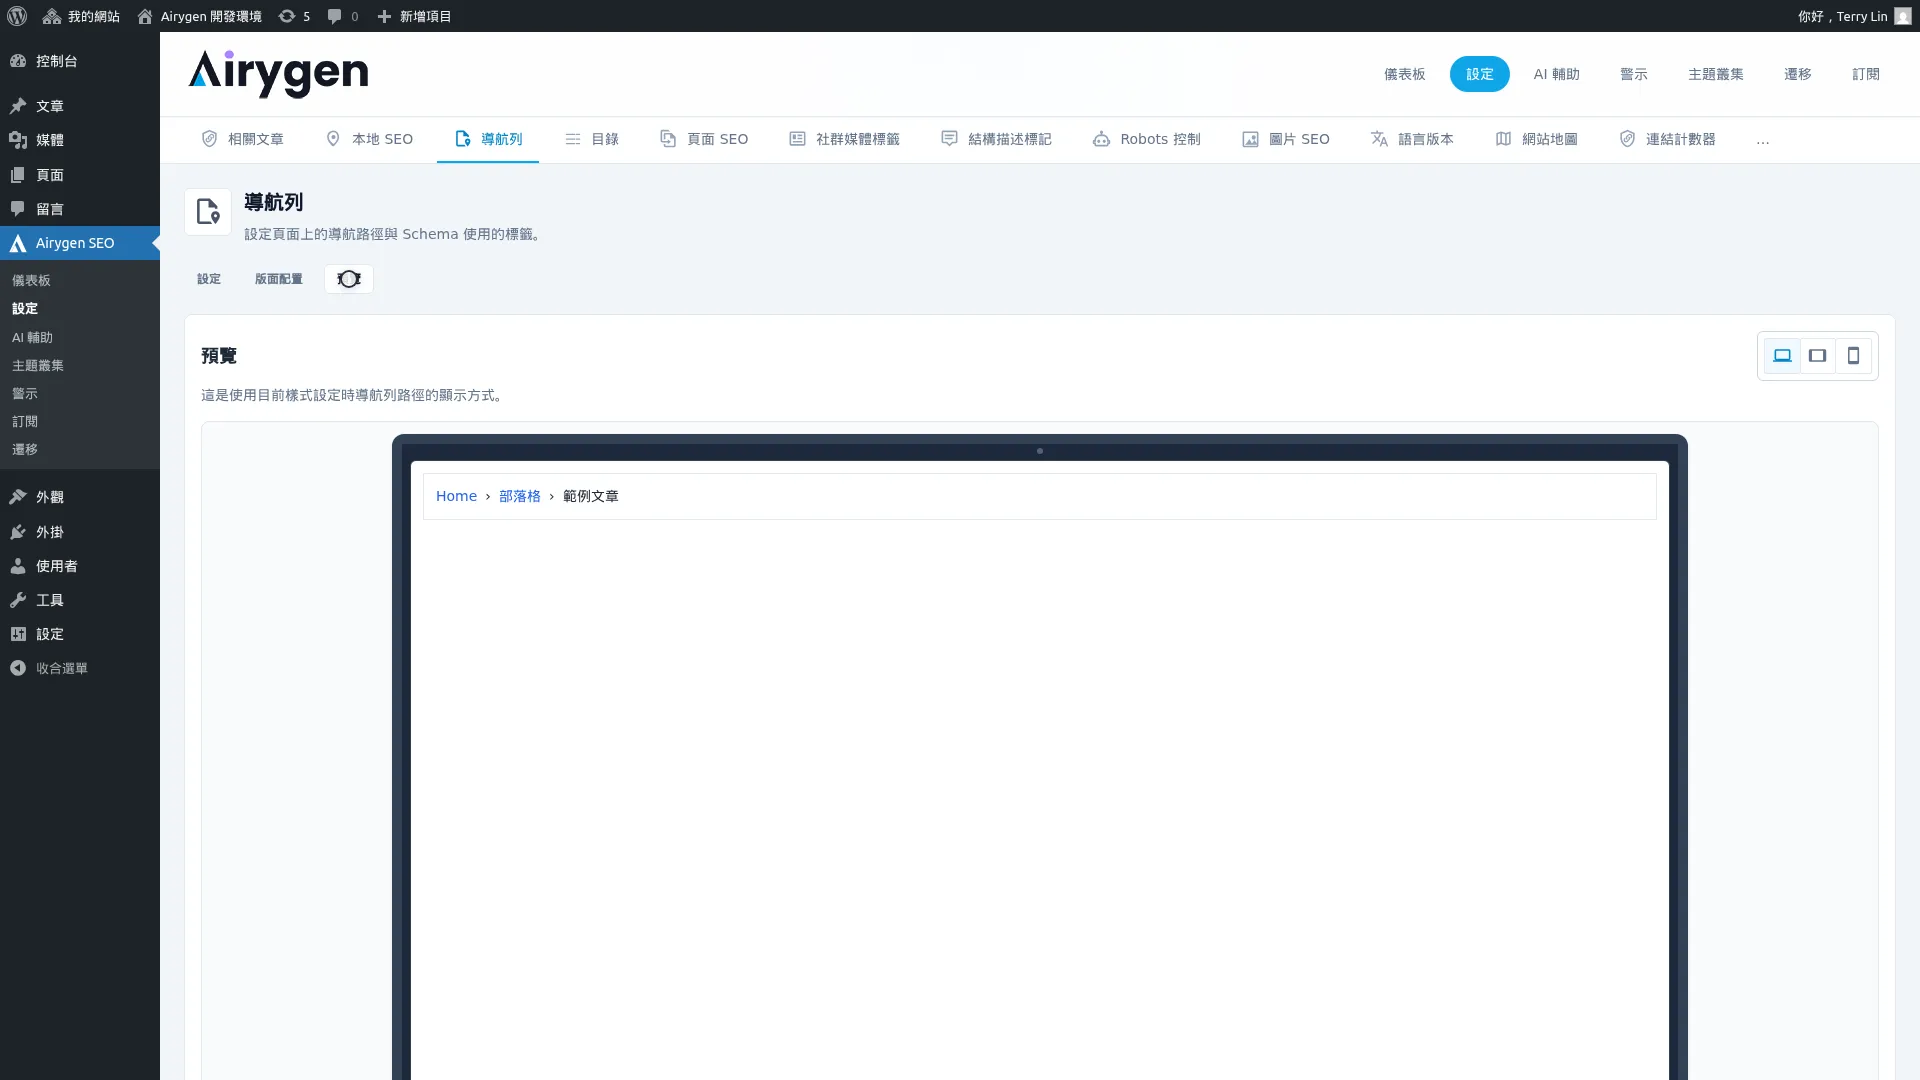The width and height of the screenshot is (1920, 1080).
Task: Open 控制台 in sidebar
Action: pos(80,61)
